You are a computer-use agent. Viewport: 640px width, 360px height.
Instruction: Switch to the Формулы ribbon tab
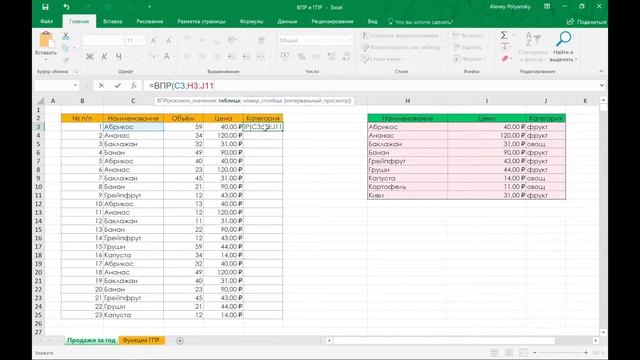coord(251,21)
